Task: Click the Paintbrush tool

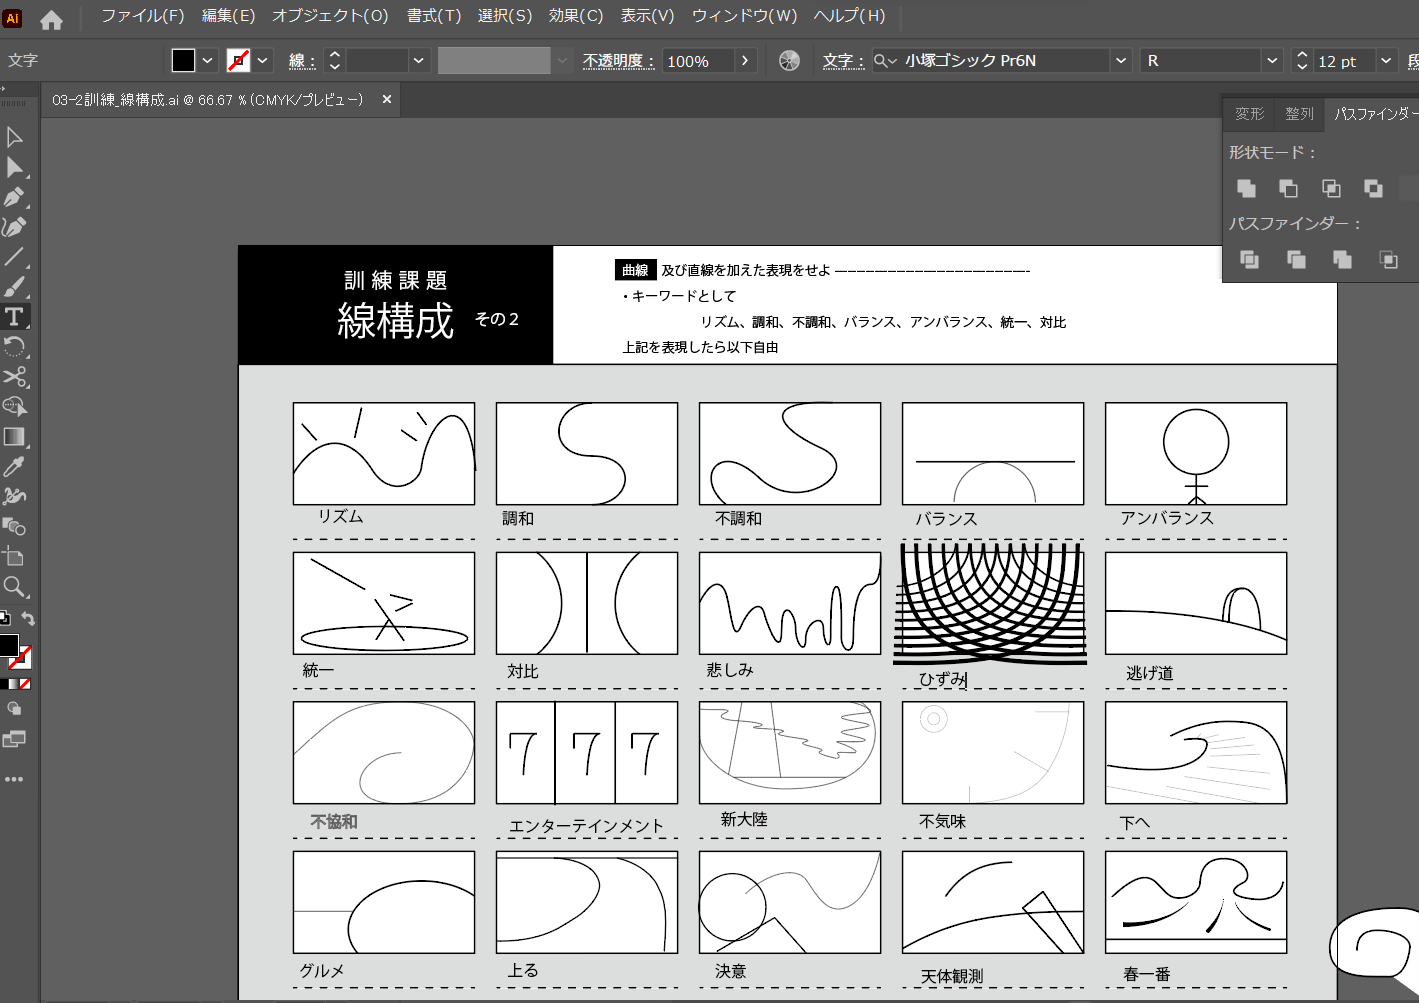Action: coord(14,287)
